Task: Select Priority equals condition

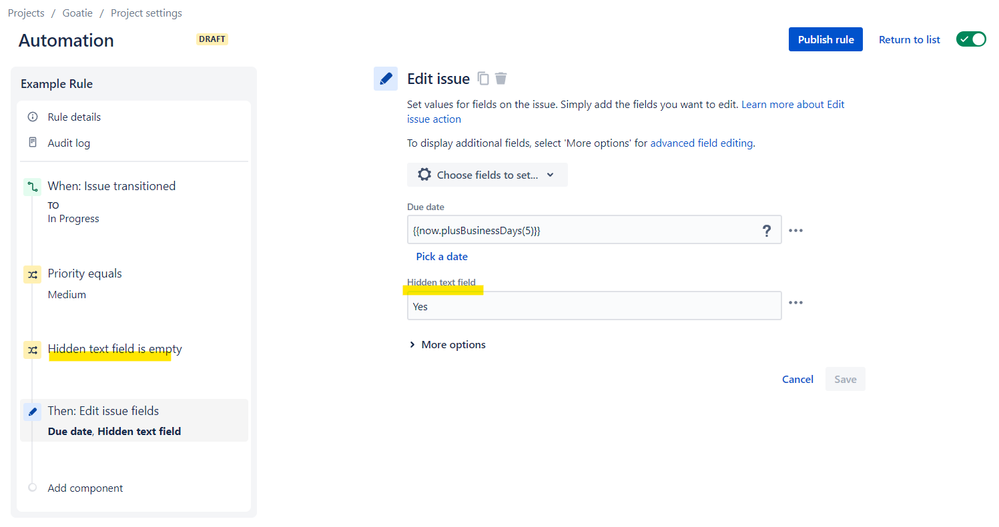Action: click(85, 273)
